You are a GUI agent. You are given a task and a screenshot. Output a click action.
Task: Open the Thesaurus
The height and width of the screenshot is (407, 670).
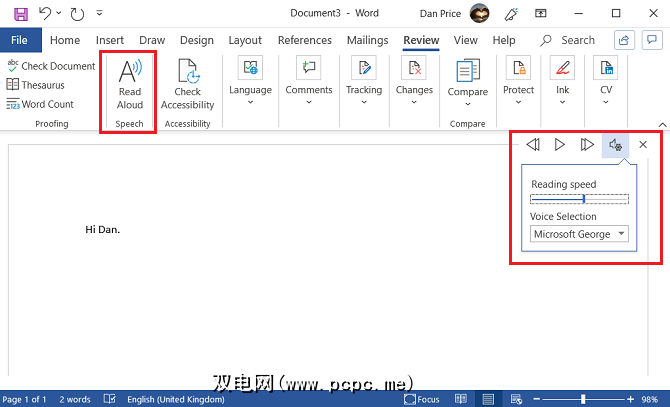[x=35, y=85]
